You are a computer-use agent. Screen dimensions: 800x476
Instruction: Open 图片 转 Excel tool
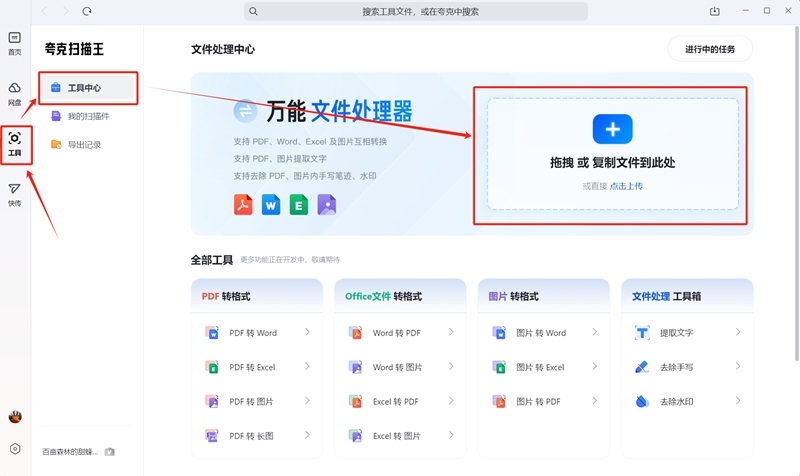[544, 367]
